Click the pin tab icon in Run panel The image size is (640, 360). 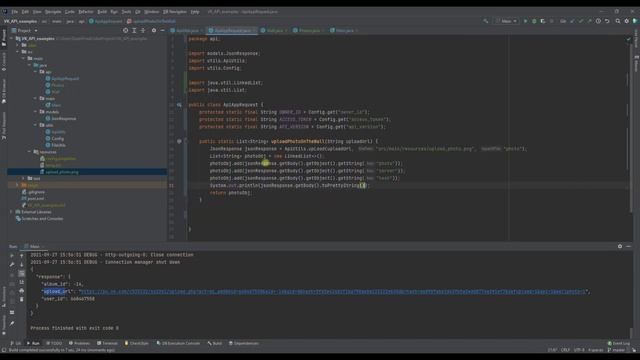pos(12,323)
